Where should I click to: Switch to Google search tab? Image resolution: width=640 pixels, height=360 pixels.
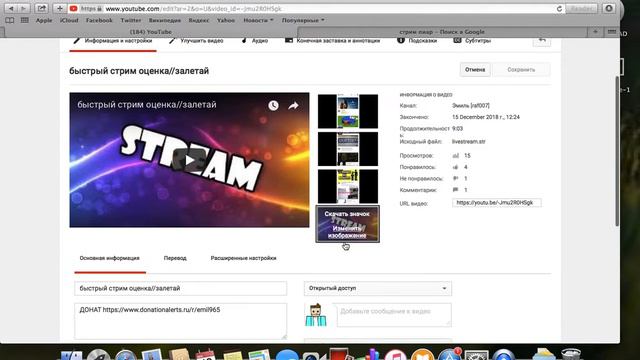(442, 32)
